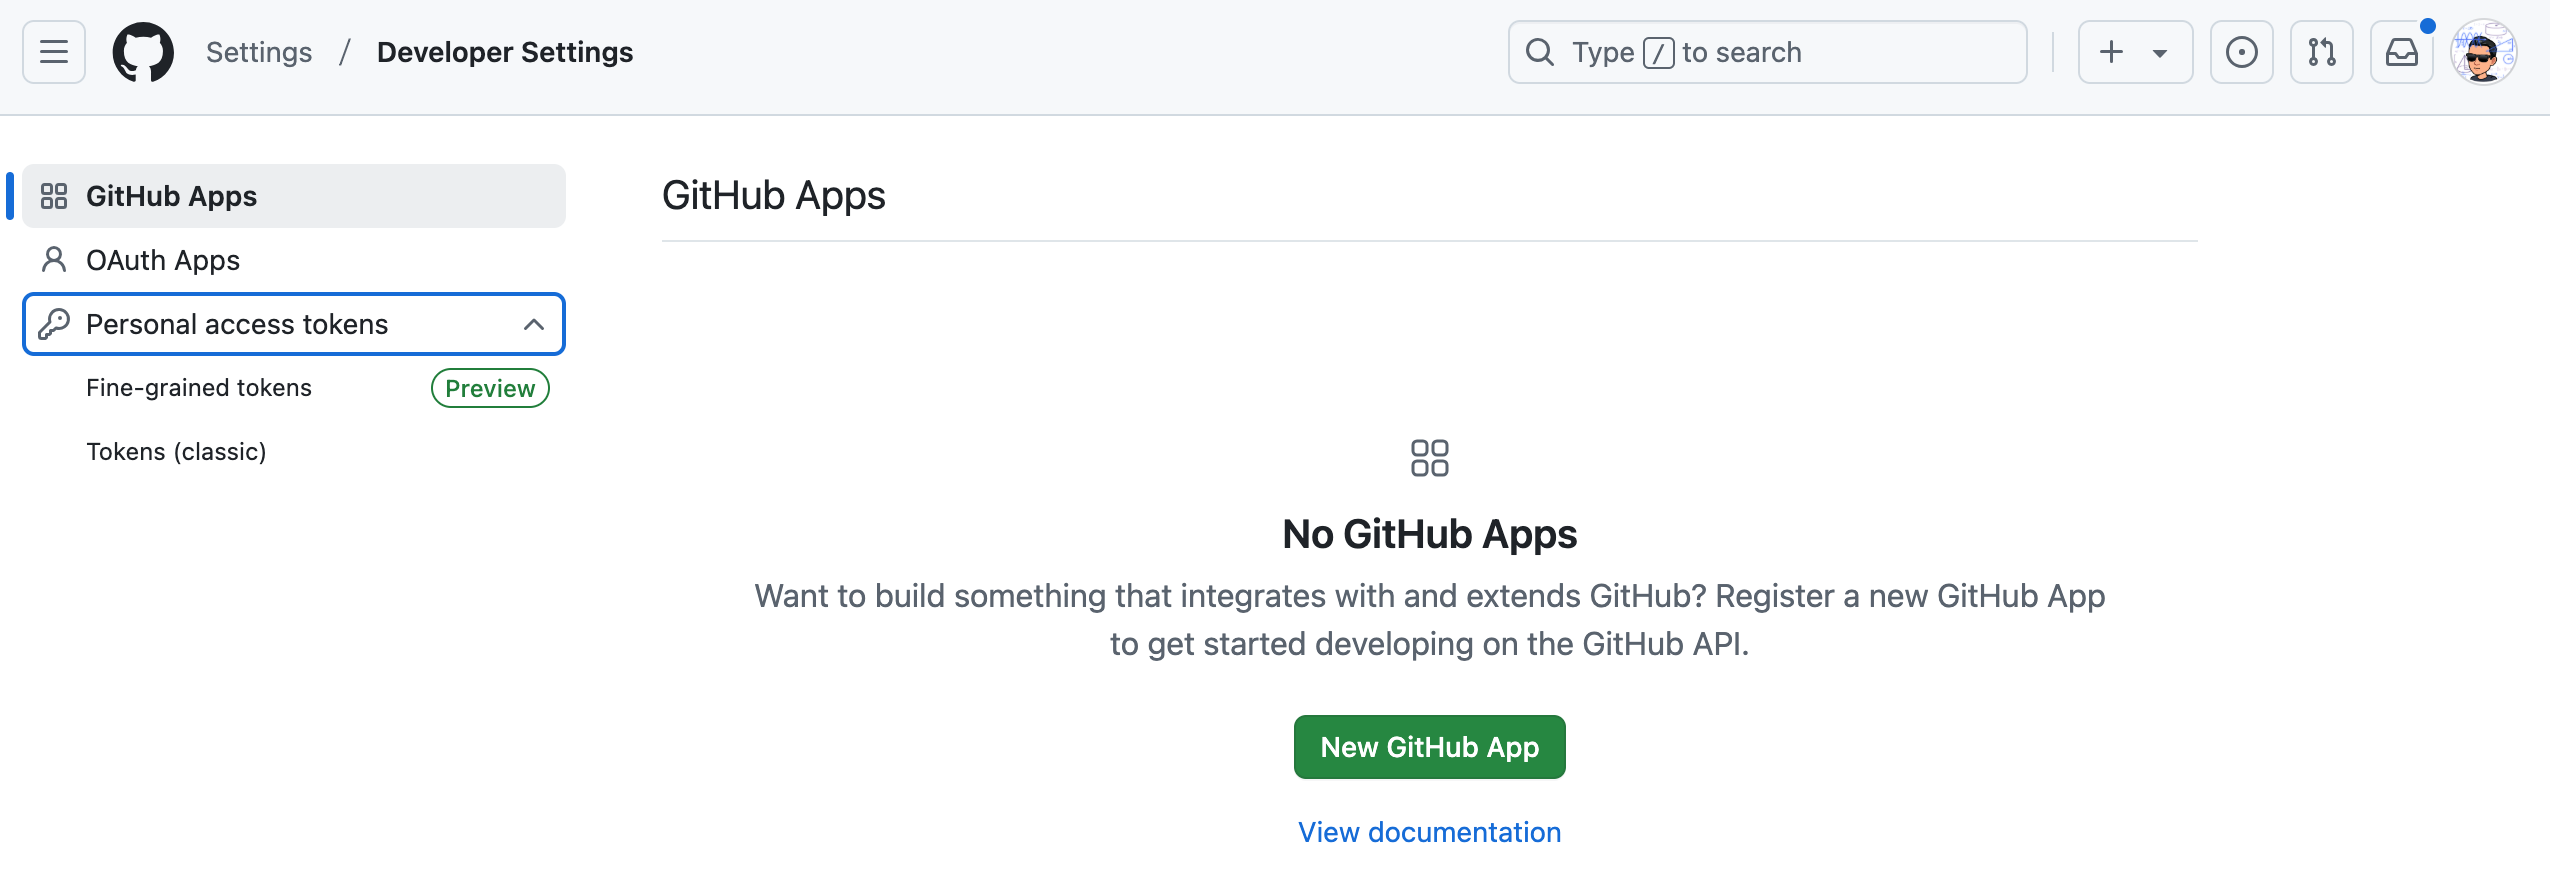Expand the create-new dropdown caret
The image size is (2550, 890).
[2160, 53]
